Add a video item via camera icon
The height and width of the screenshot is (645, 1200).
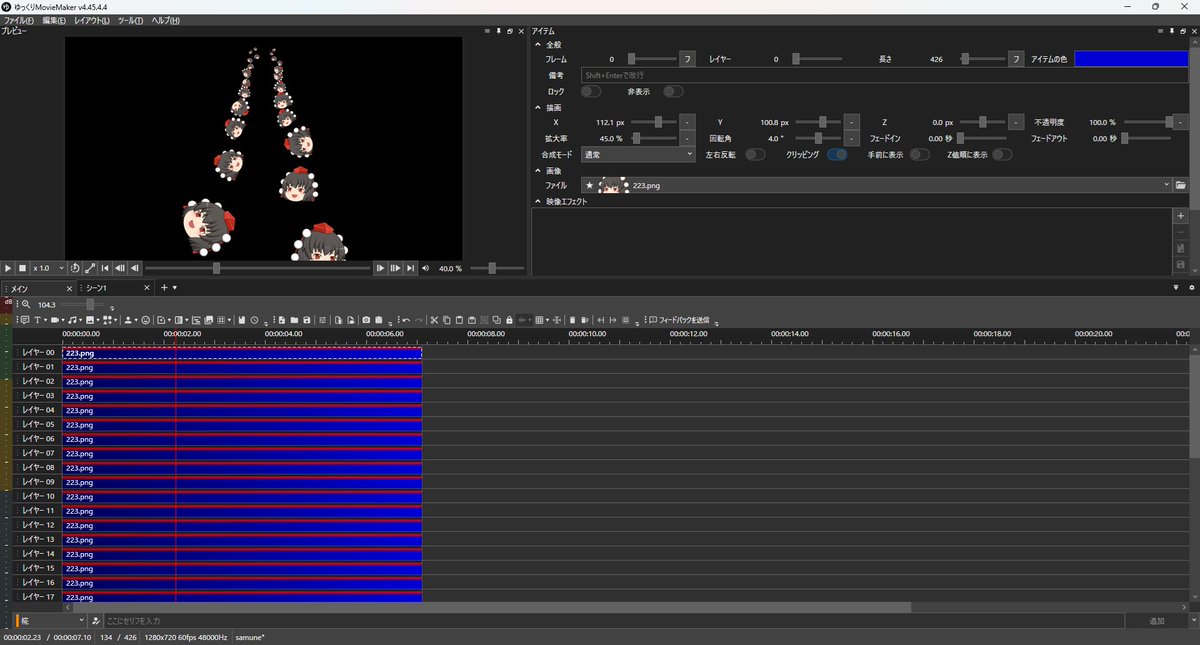pos(54,320)
